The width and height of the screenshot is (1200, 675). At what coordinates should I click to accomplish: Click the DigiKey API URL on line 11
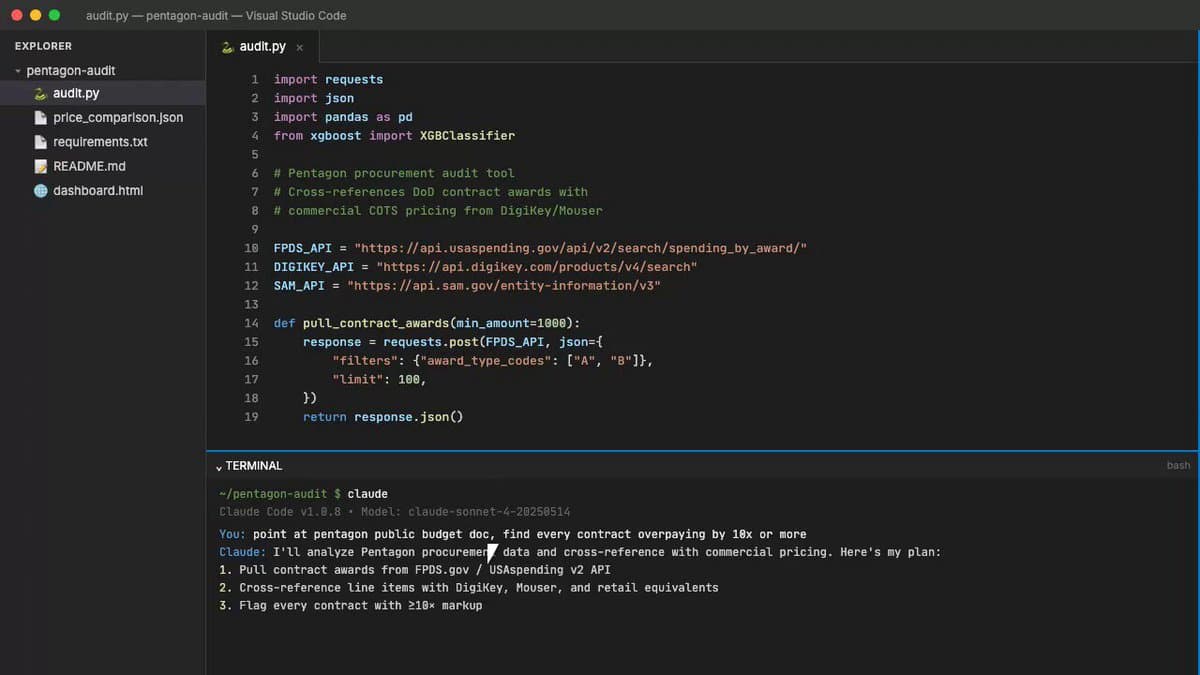[536, 267]
